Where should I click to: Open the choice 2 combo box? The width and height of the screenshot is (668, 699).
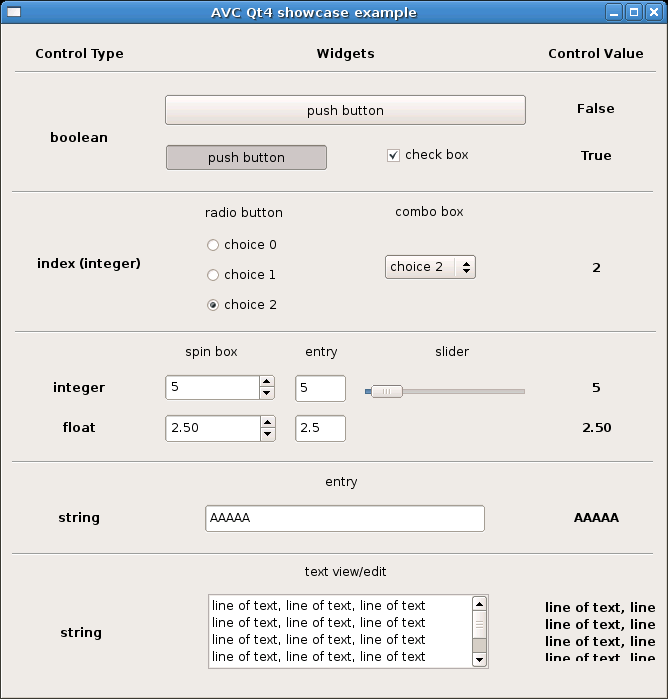tap(430, 267)
